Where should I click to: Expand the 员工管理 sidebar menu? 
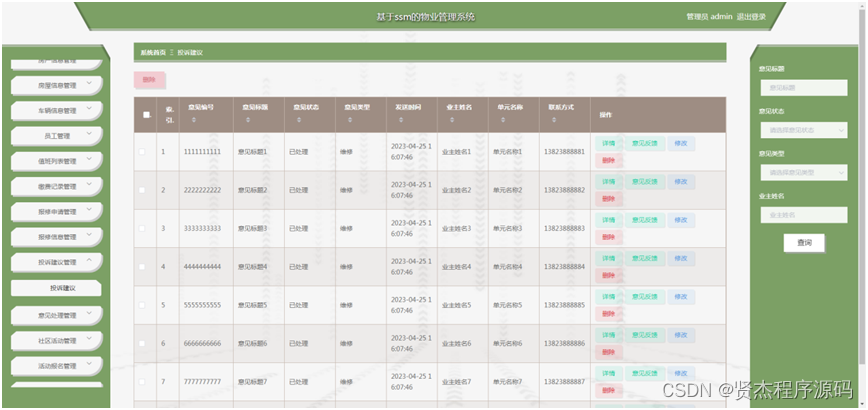click(x=57, y=136)
